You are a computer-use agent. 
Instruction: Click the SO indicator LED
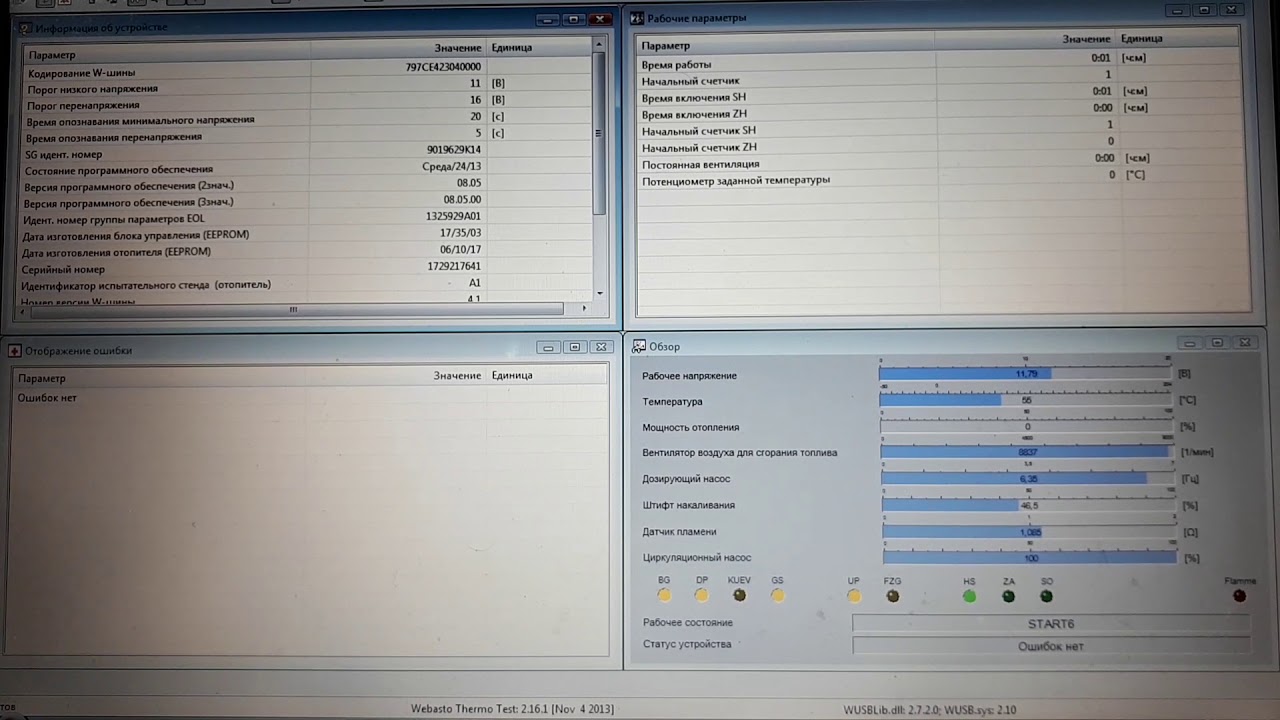point(1046,596)
